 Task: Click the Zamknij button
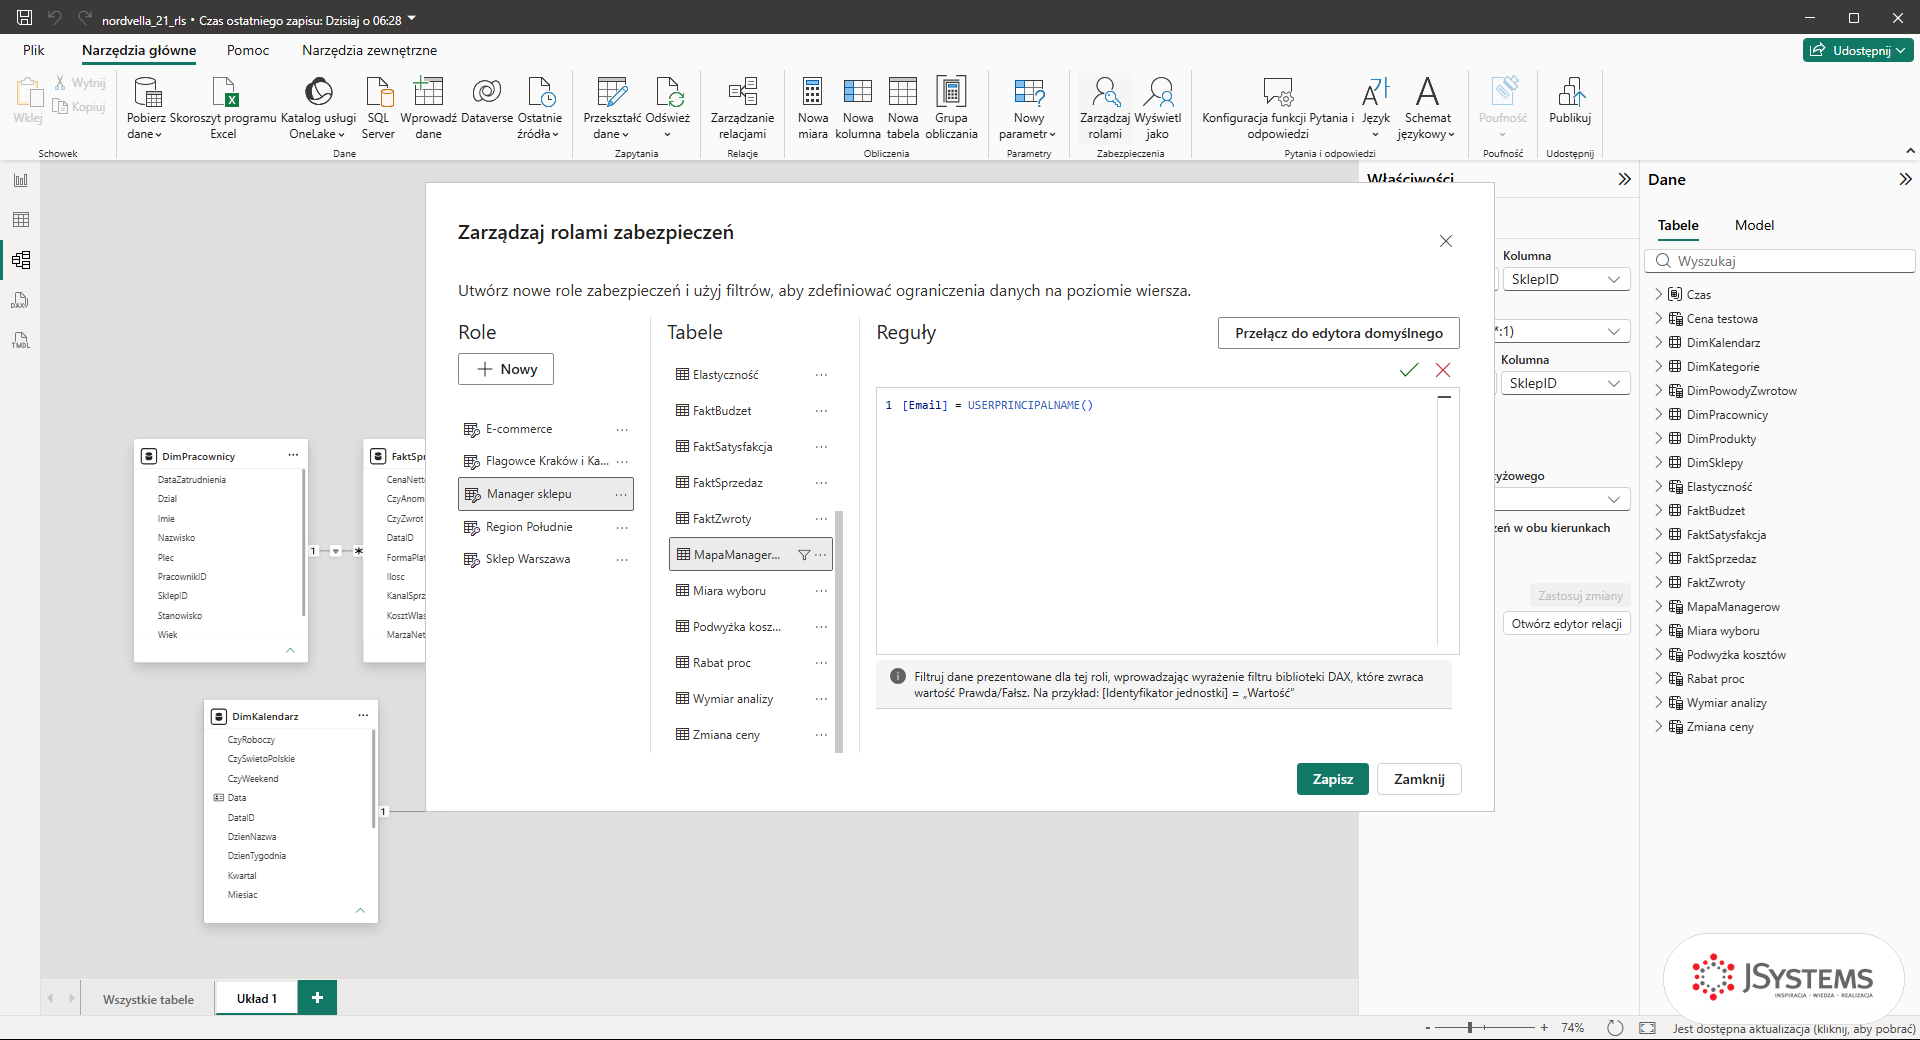(x=1419, y=779)
